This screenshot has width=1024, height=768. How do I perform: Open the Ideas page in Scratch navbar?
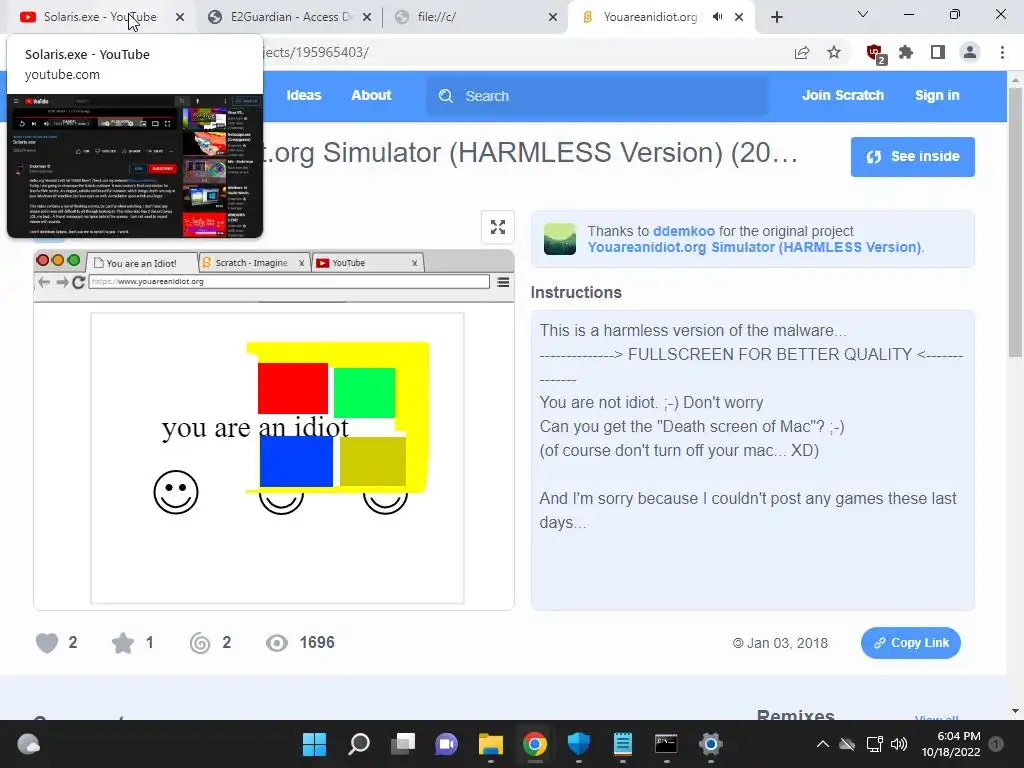click(304, 95)
